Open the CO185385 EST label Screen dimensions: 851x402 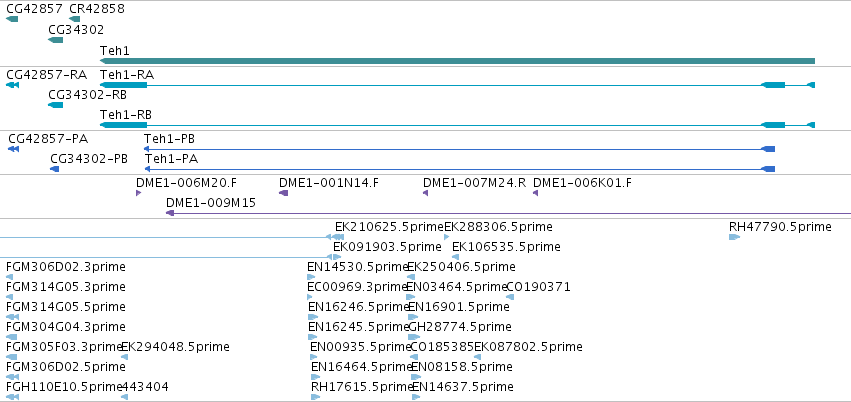point(442,347)
